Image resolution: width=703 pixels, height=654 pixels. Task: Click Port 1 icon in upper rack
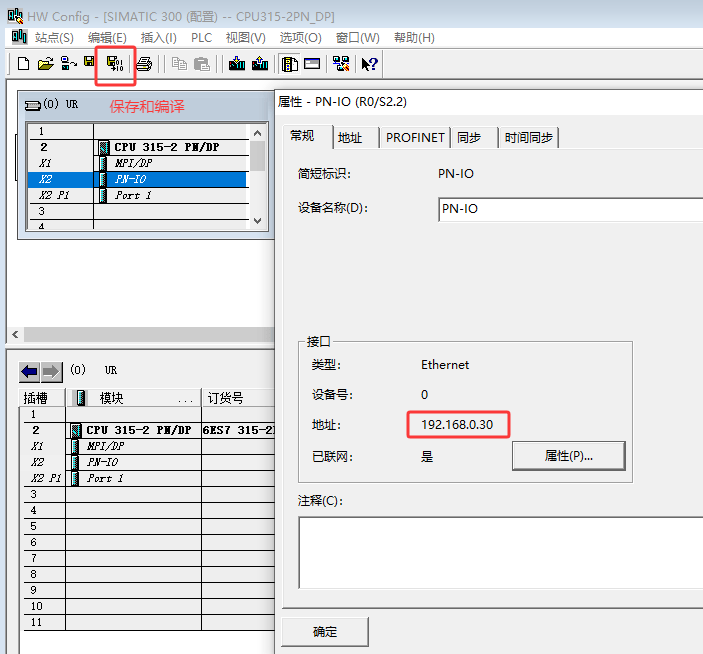(x=103, y=195)
